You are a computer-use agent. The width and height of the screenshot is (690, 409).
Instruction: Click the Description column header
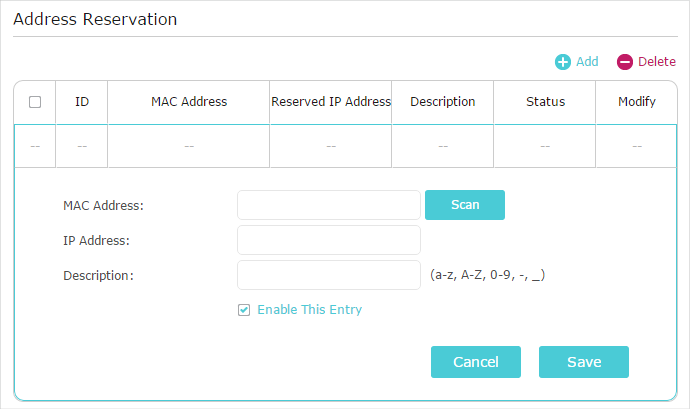click(443, 102)
